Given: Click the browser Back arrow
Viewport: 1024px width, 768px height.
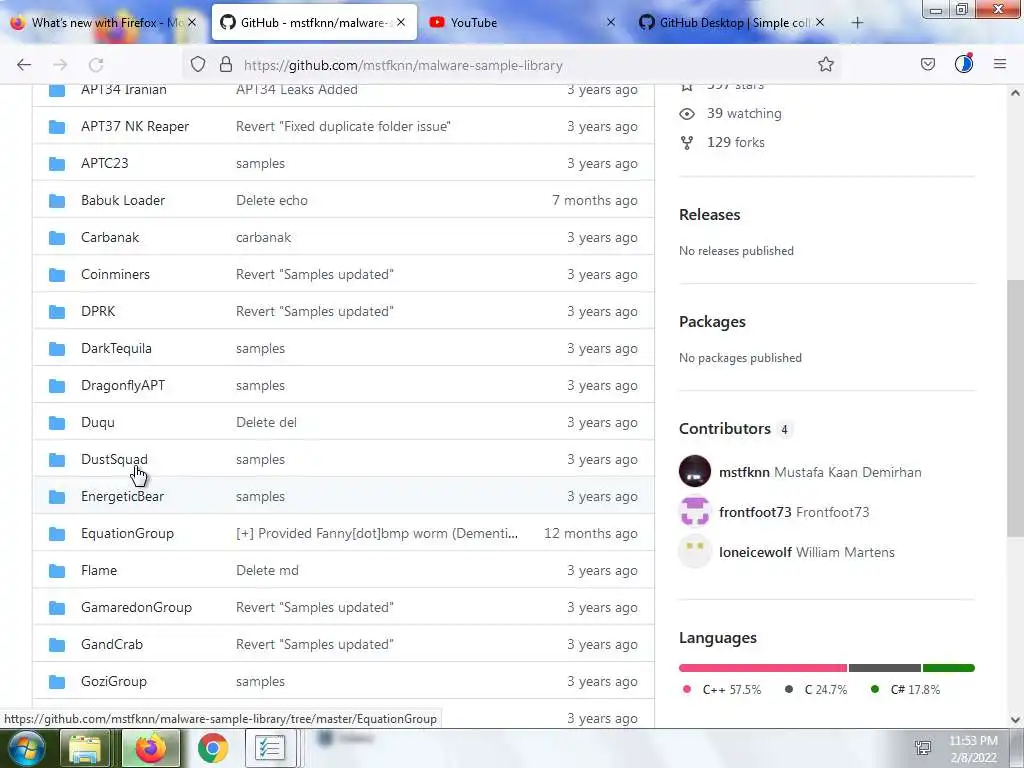Looking at the screenshot, I should (x=24, y=65).
